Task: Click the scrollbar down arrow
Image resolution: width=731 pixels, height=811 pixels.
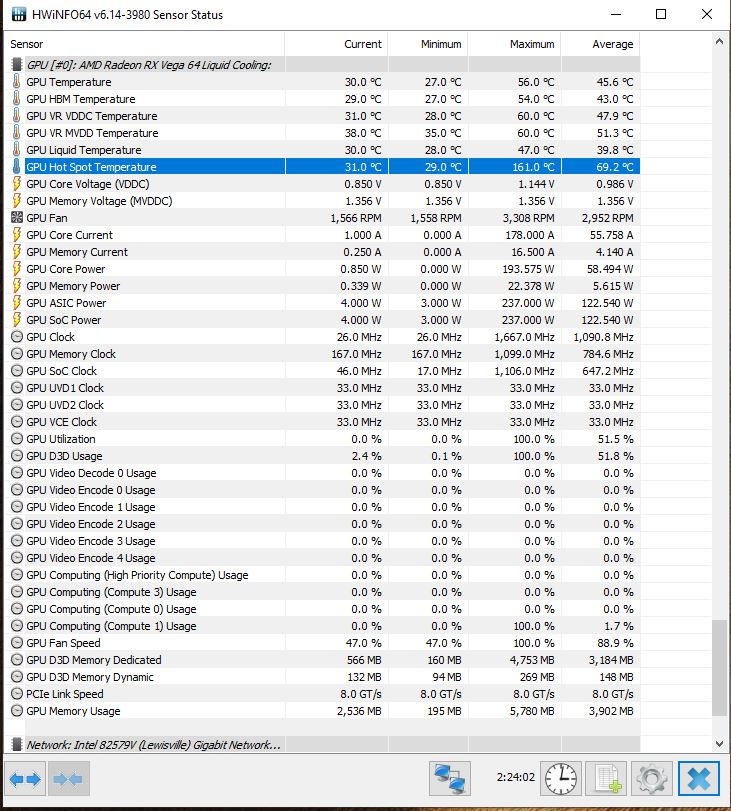Action: 719,744
